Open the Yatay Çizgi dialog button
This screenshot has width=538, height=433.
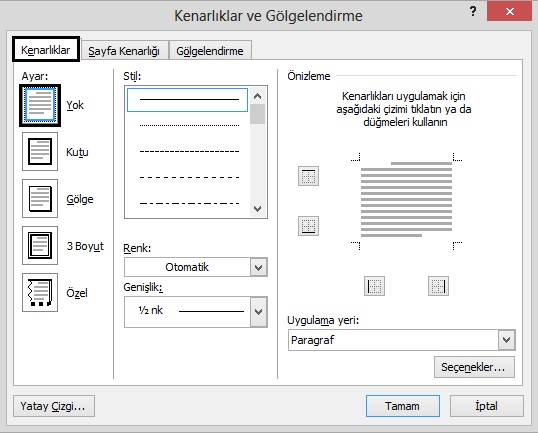click(54, 406)
